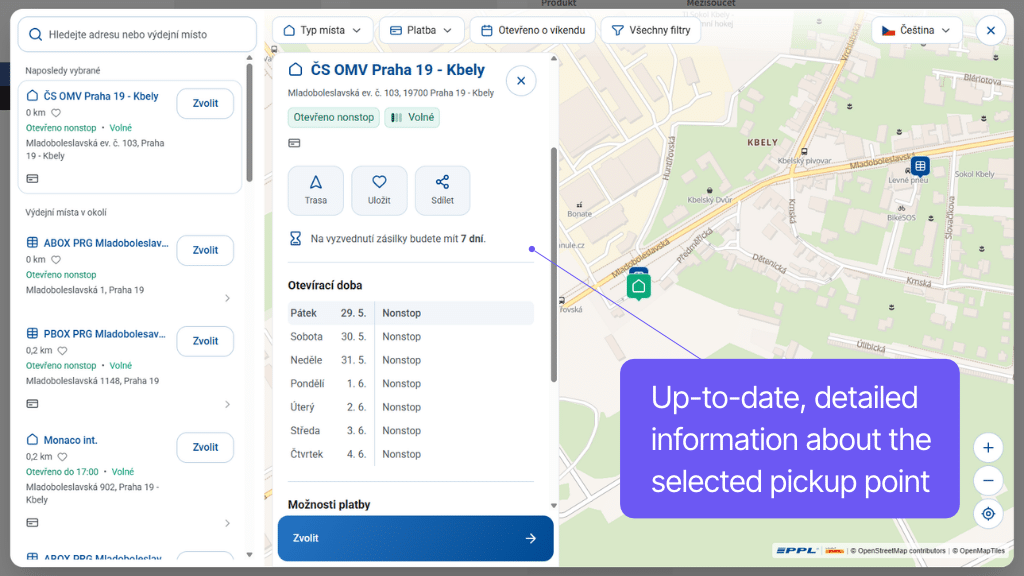Viewport: 1024px width, 576px height.
Task: Open the Platba filter dropdown
Action: (421, 30)
